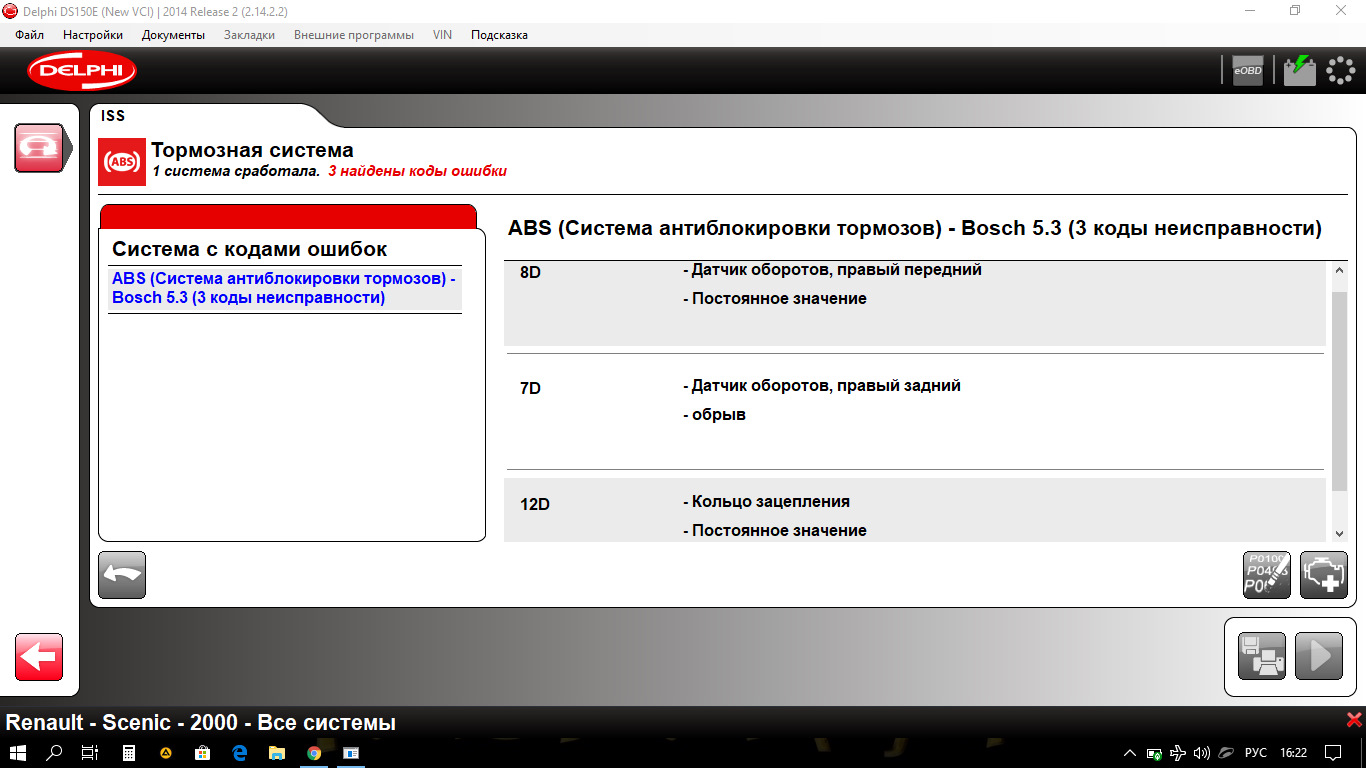This screenshot has width=1366, height=768.
Task: Click the red ABS system icon
Action: (x=122, y=162)
